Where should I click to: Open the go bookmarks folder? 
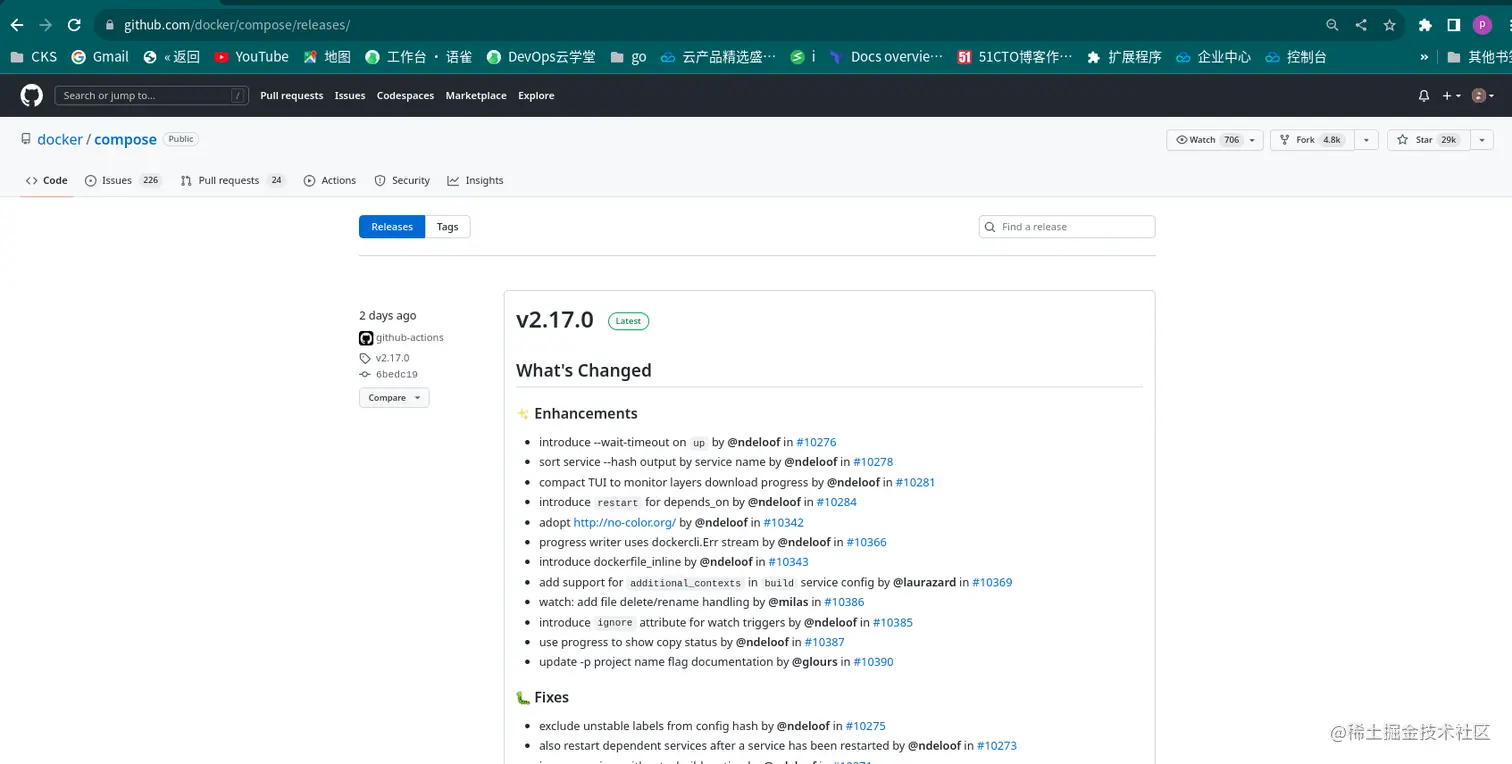tap(628, 57)
